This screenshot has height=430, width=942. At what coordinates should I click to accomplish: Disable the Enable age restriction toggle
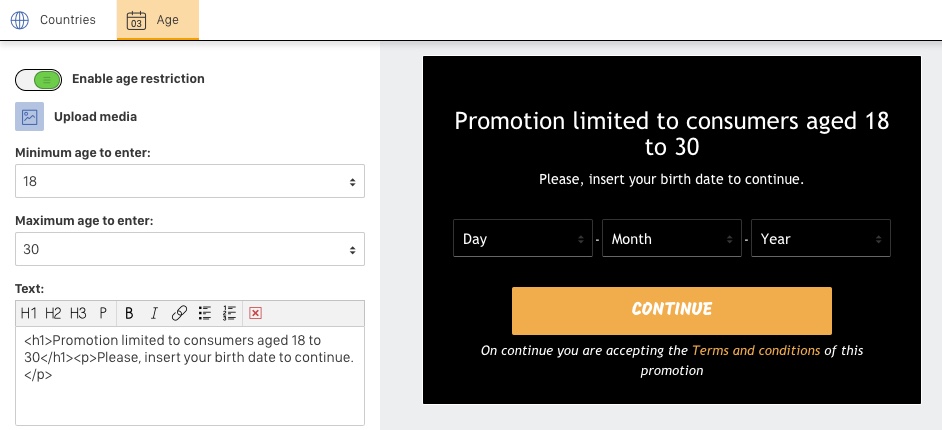[38, 79]
